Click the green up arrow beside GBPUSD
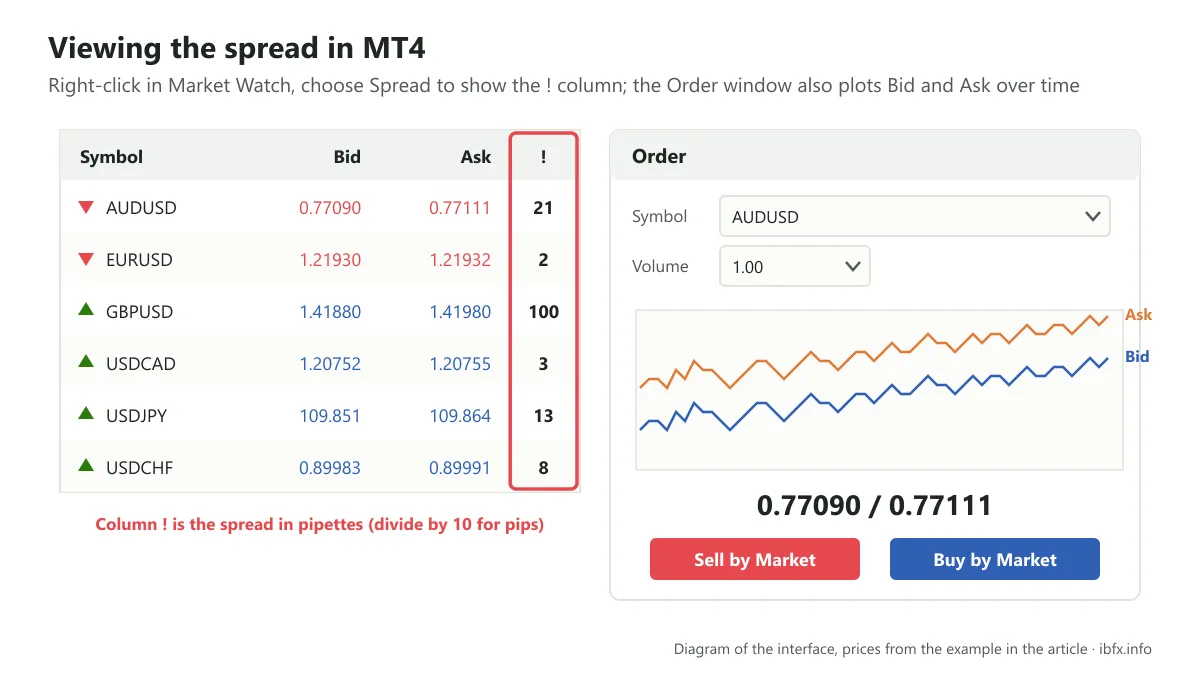Viewport: 1200px width, 675px height. point(86,310)
